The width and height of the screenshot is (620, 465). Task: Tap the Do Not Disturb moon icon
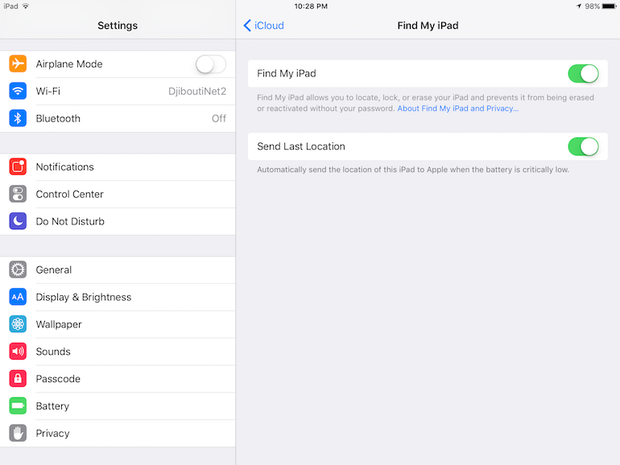[x=18, y=221]
